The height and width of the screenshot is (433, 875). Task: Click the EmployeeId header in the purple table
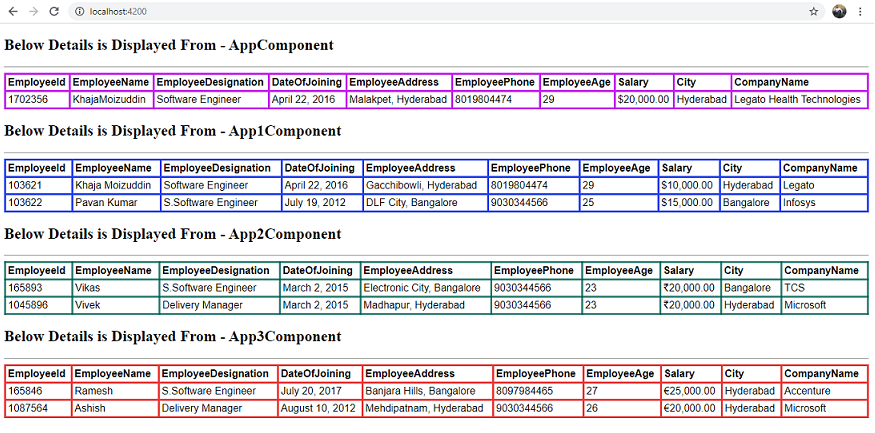coord(37,82)
